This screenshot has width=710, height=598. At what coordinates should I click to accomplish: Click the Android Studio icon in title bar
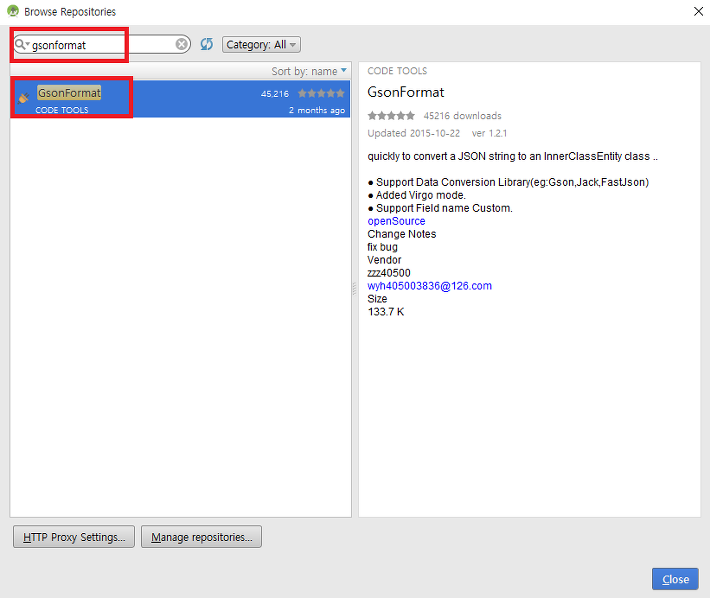(x=13, y=11)
